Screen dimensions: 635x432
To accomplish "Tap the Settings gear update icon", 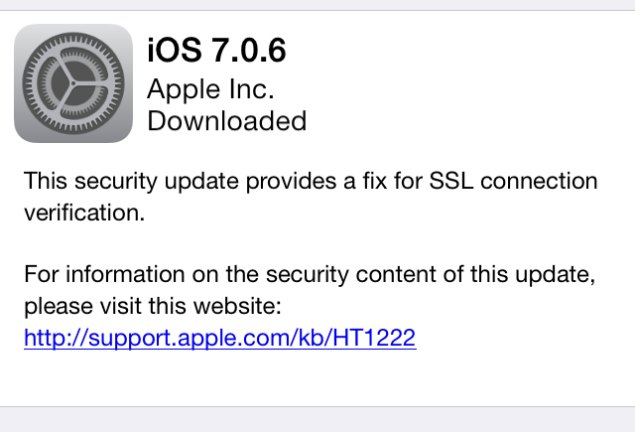I will pos(73,83).
